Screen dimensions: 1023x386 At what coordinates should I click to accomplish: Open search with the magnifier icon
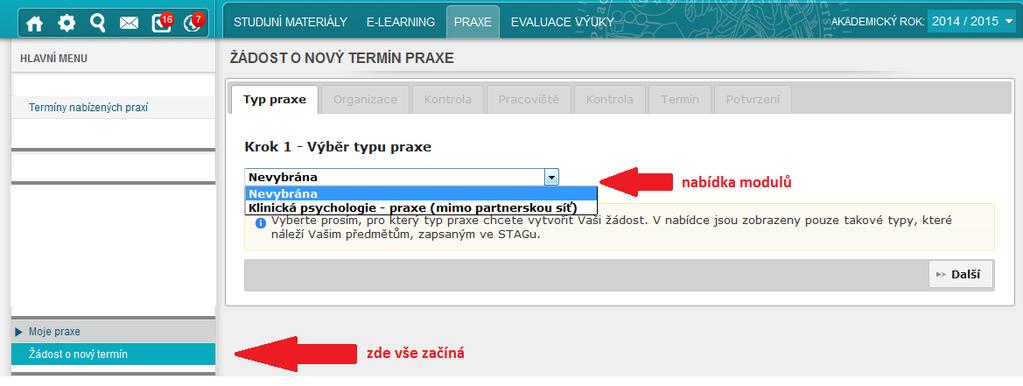point(98,23)
